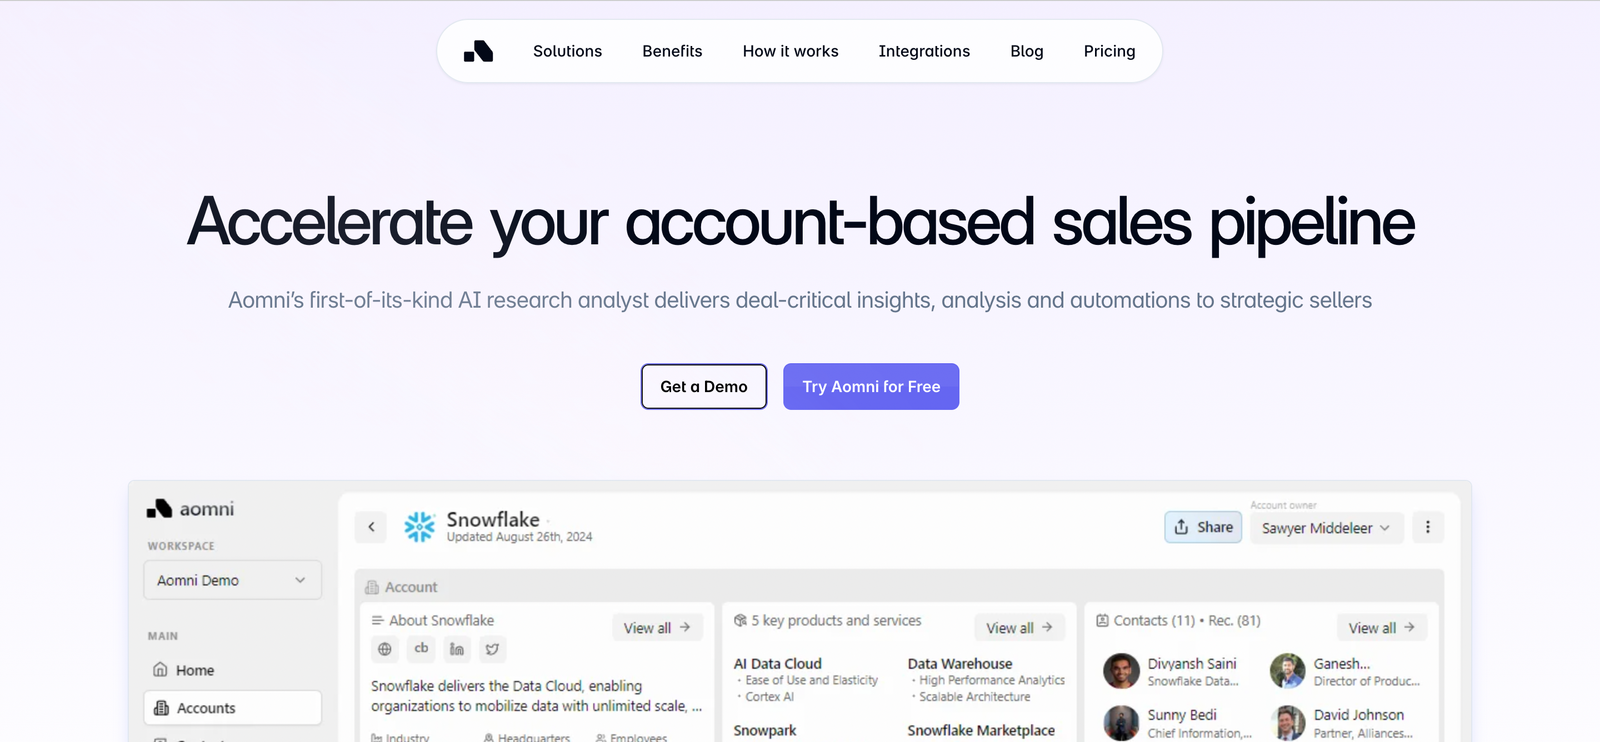Viewport: 1600px width, 742px height.
Task: Click the back chevron beside Snowflake
Action: tap(371, 527)
